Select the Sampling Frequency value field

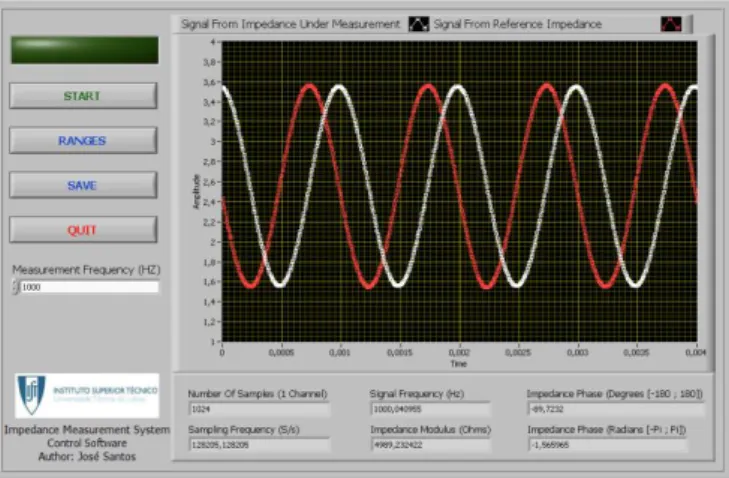click(x=259, y=445)
